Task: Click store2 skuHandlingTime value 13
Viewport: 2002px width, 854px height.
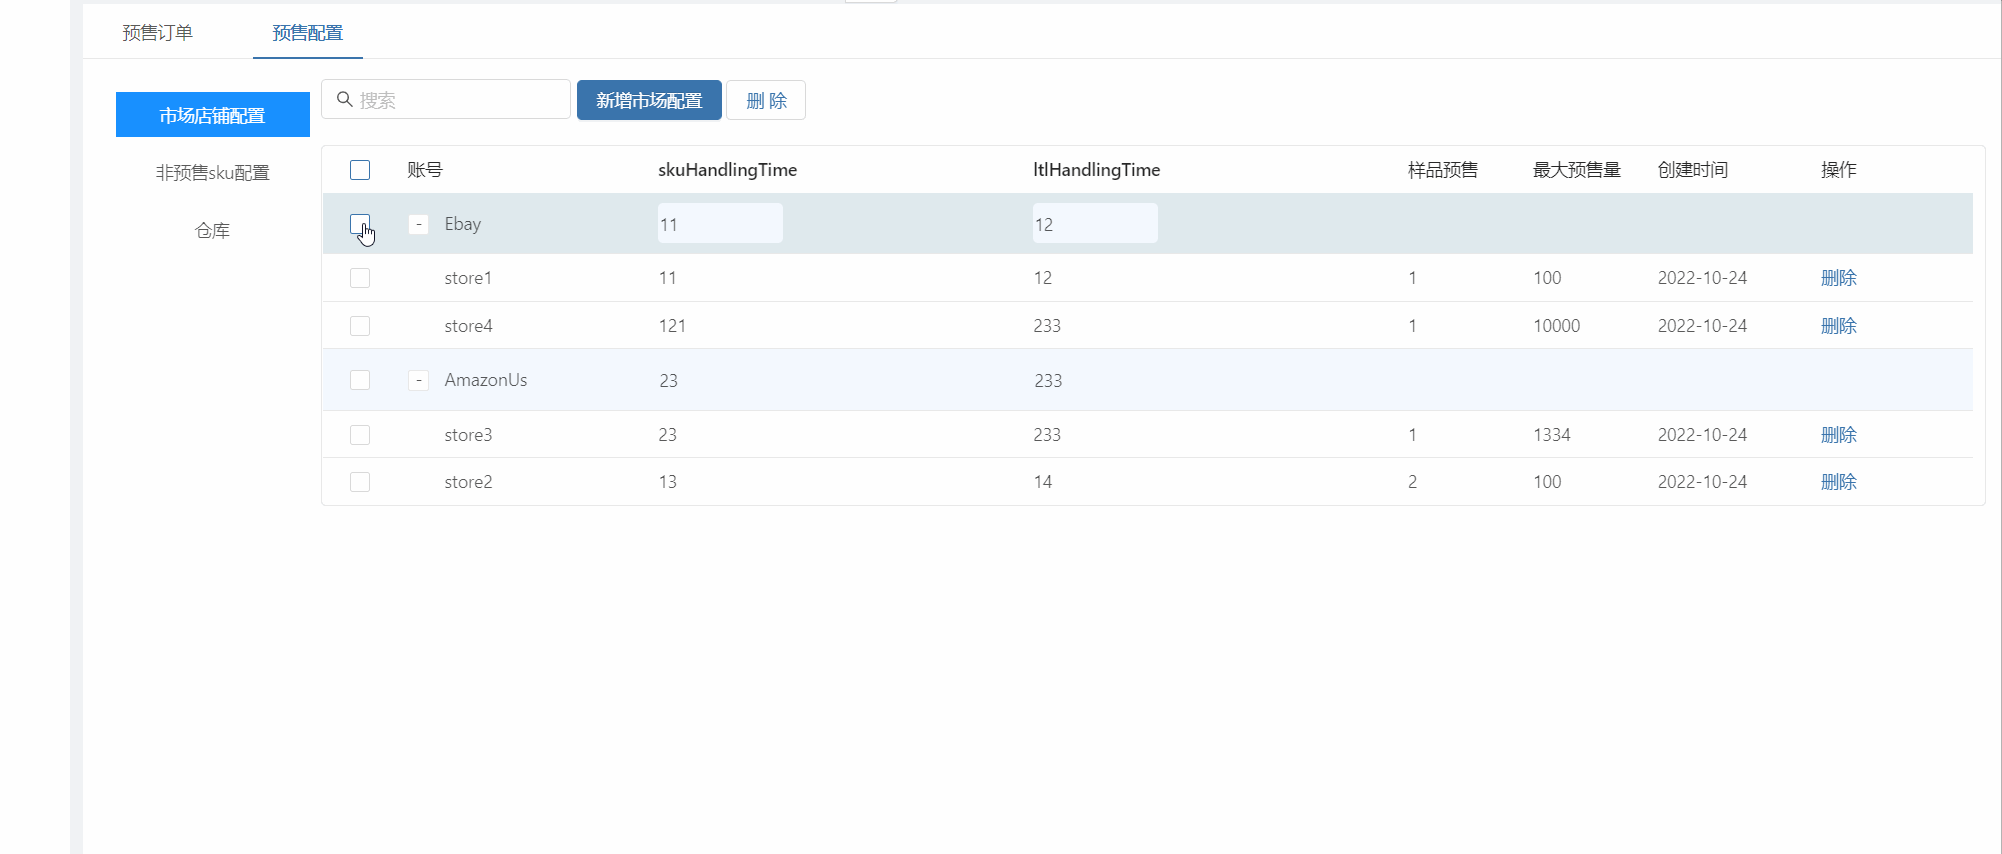Action: click(x=668, y=482)
